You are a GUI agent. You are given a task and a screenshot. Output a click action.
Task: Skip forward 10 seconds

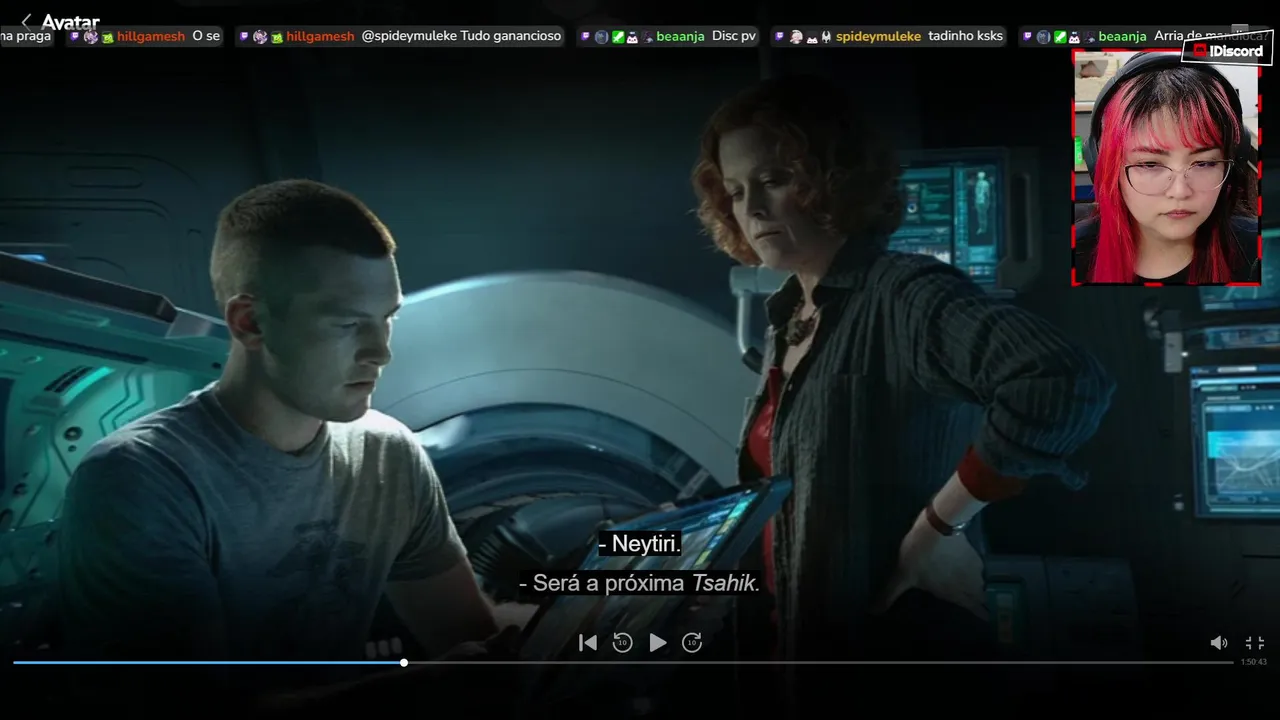pos(692,643)
